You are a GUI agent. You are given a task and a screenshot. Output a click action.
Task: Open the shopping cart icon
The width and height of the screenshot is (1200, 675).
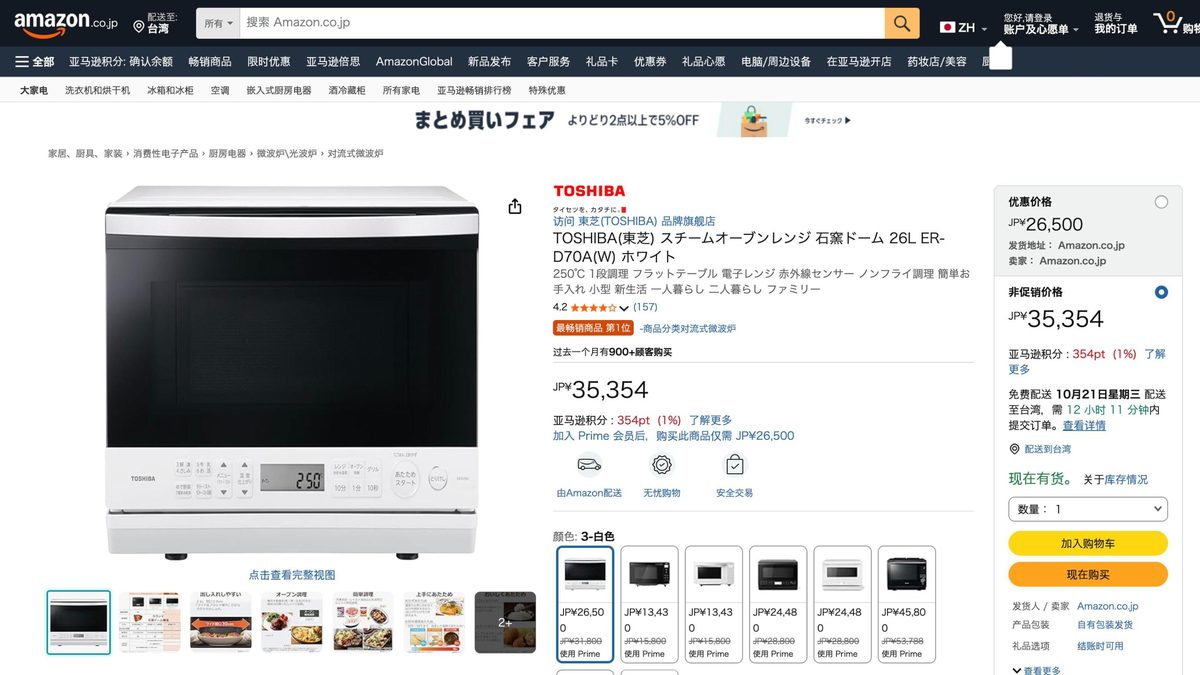pyautogui.click(x=1168, y=22)
